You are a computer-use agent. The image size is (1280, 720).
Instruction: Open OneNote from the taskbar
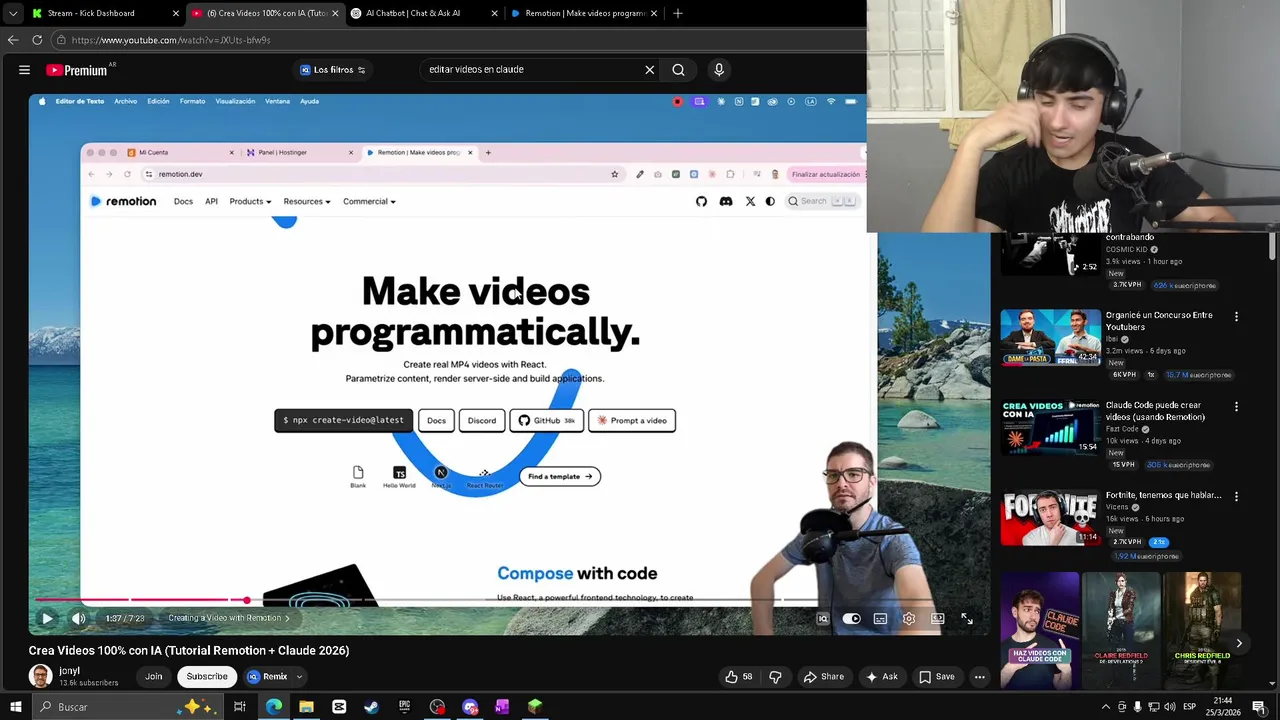click(502, 707)
